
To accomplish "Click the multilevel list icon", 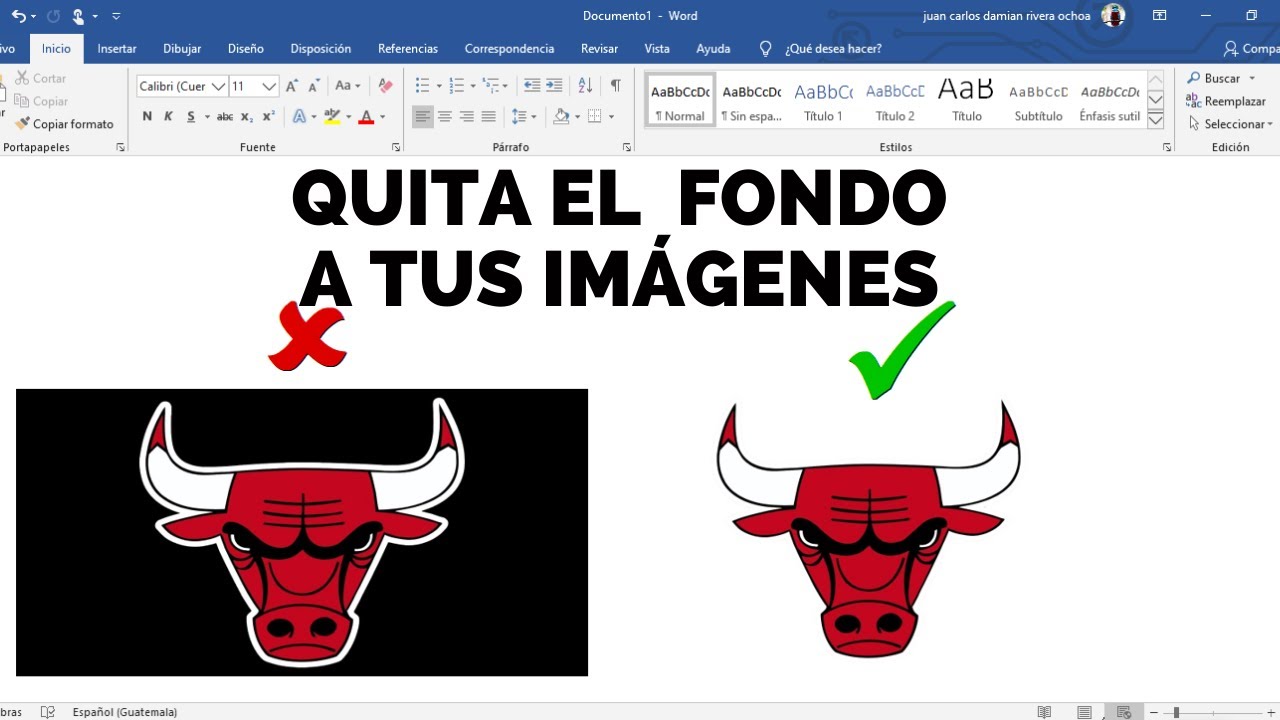I will click(490, 86).
